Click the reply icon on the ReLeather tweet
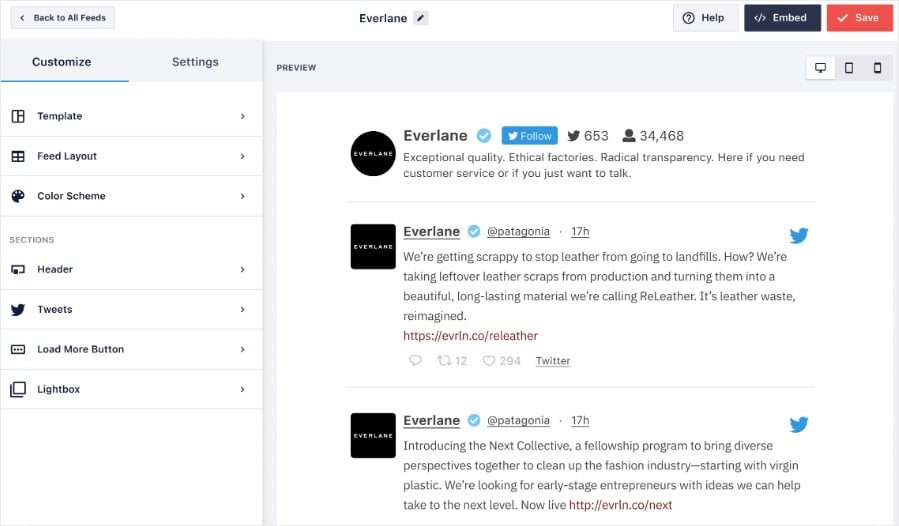This screenshot has height=526, width=899. click(415, 361)
